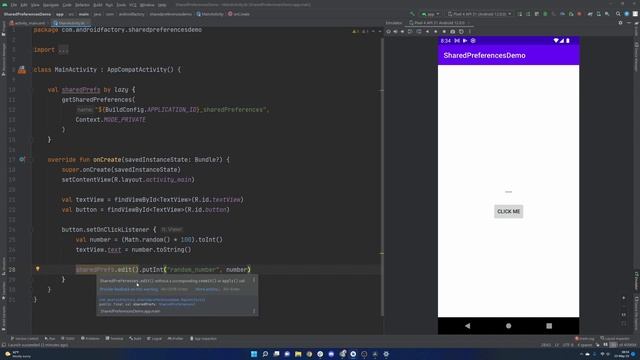Open the Build menu
Image resolution: width=640 pixels, height=360 pixels.
[98, 5]
